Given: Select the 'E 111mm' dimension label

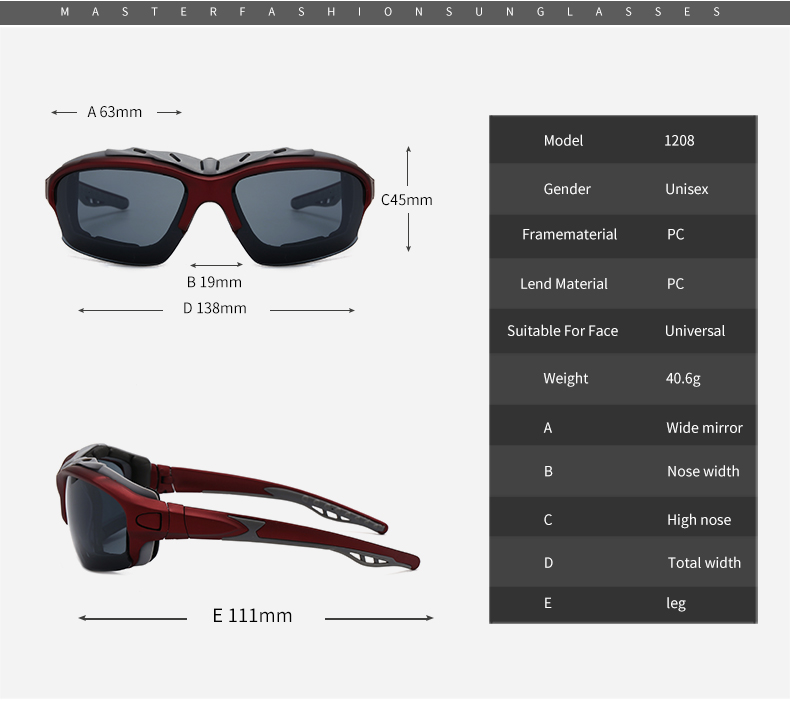Looking at the screenshot, I should tap(252, 616).
